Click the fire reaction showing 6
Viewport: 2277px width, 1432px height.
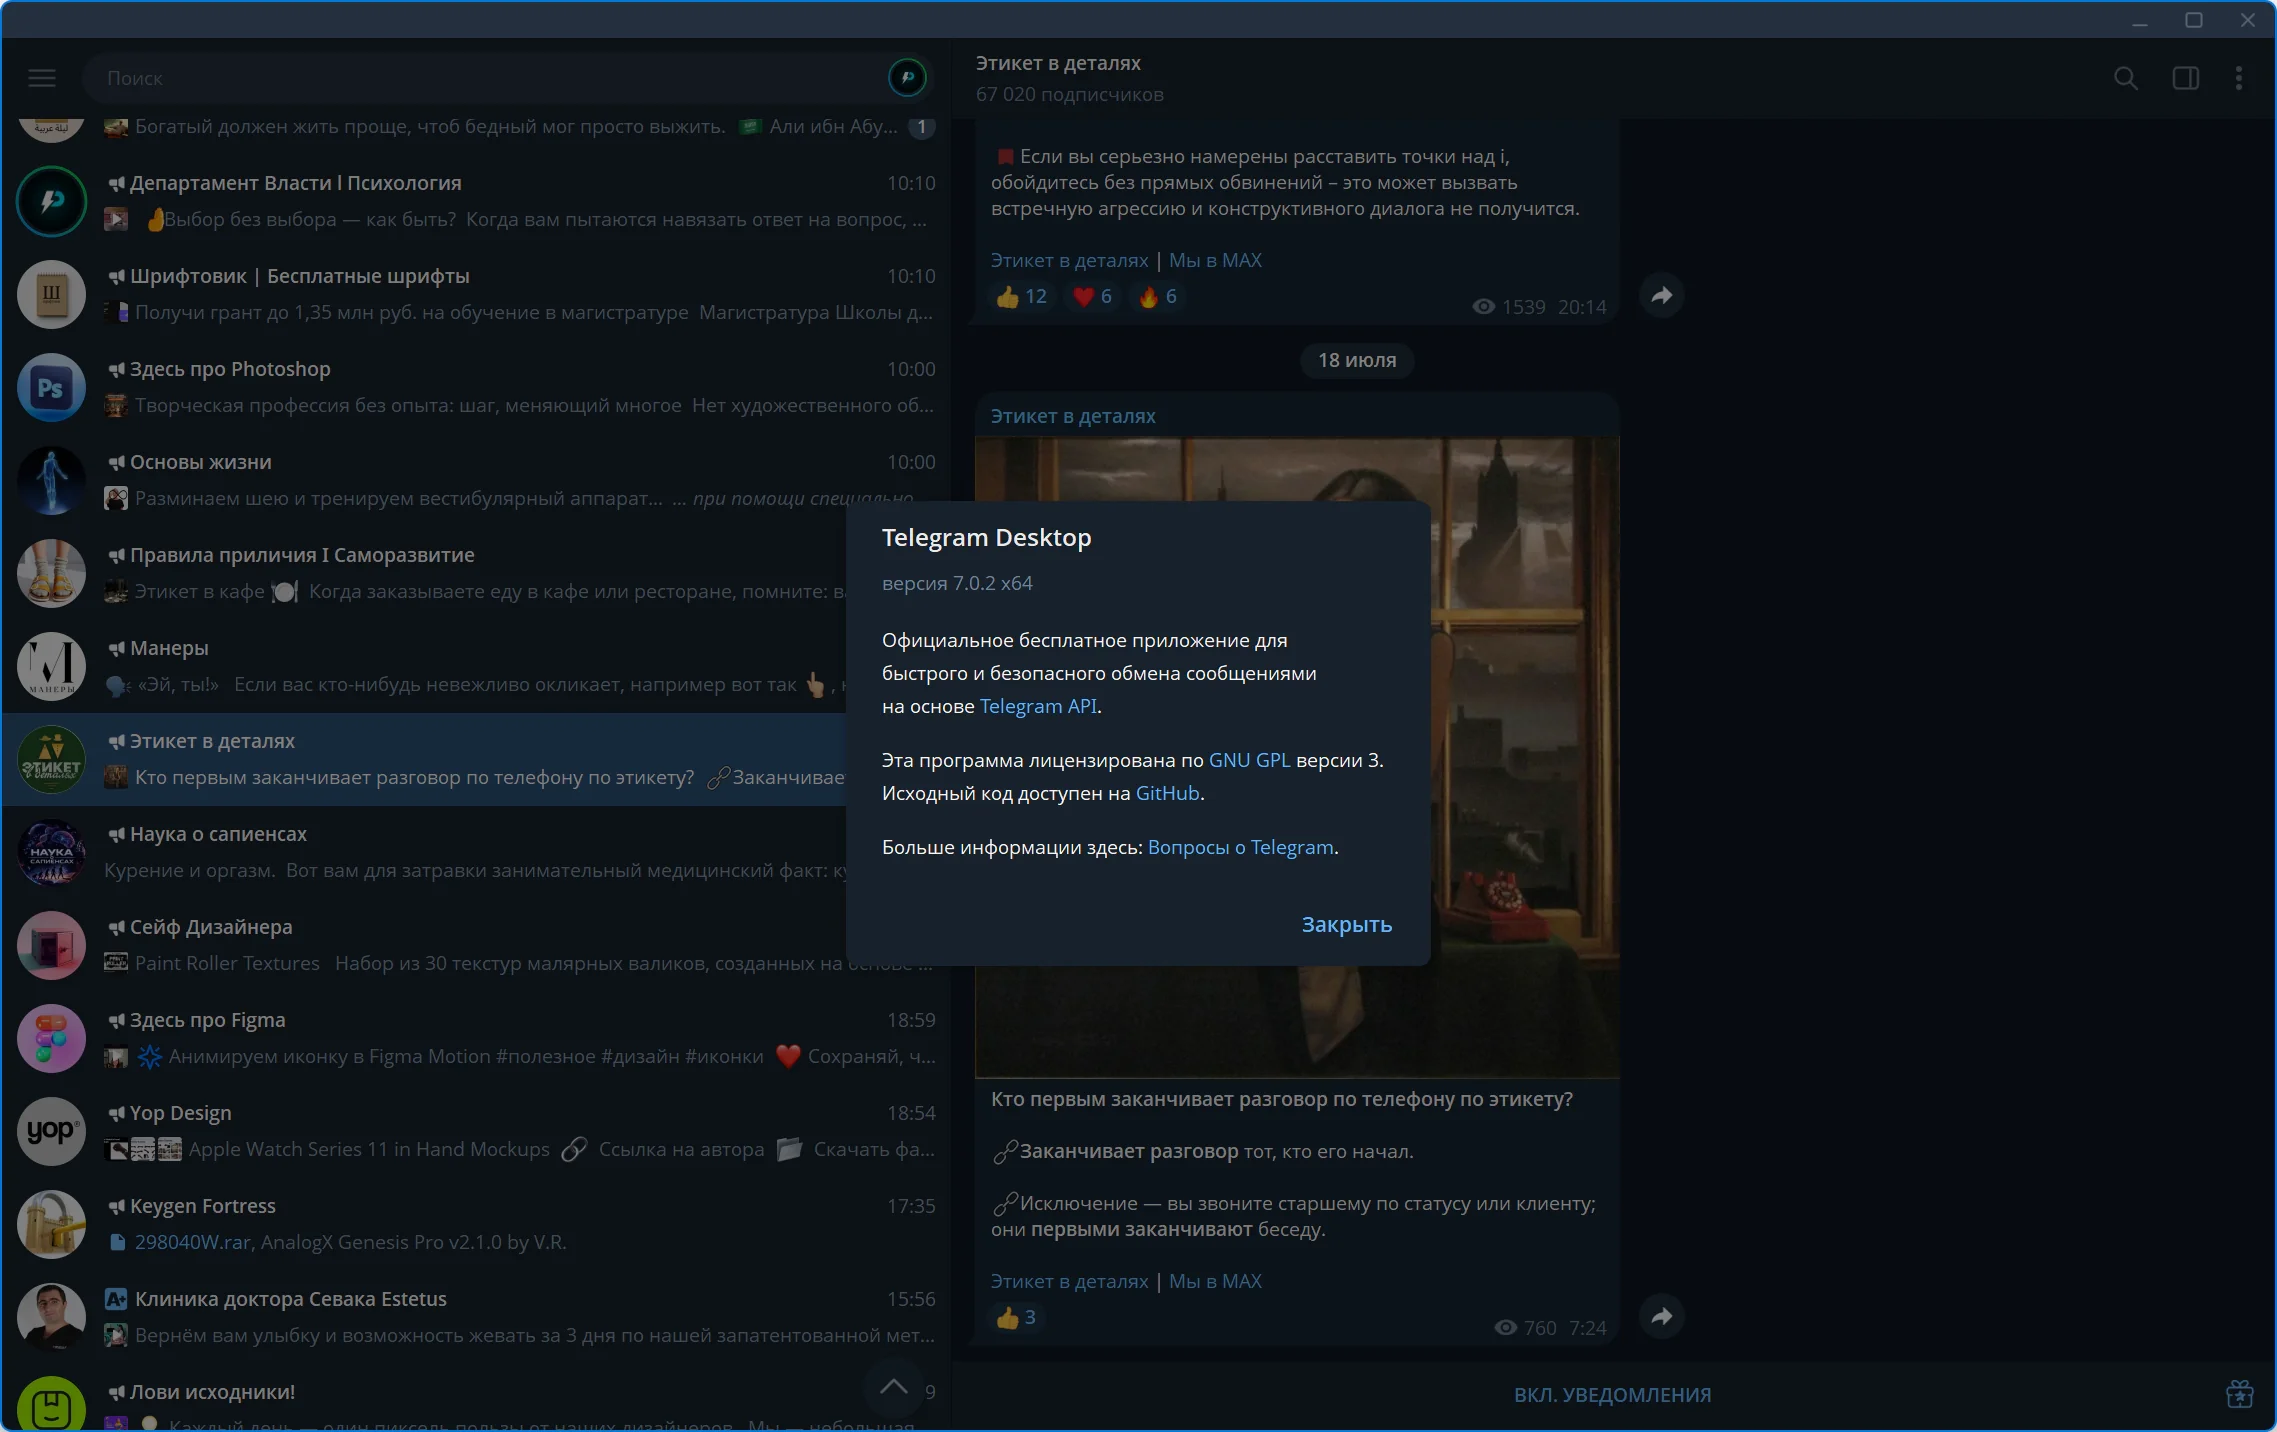1158,296
